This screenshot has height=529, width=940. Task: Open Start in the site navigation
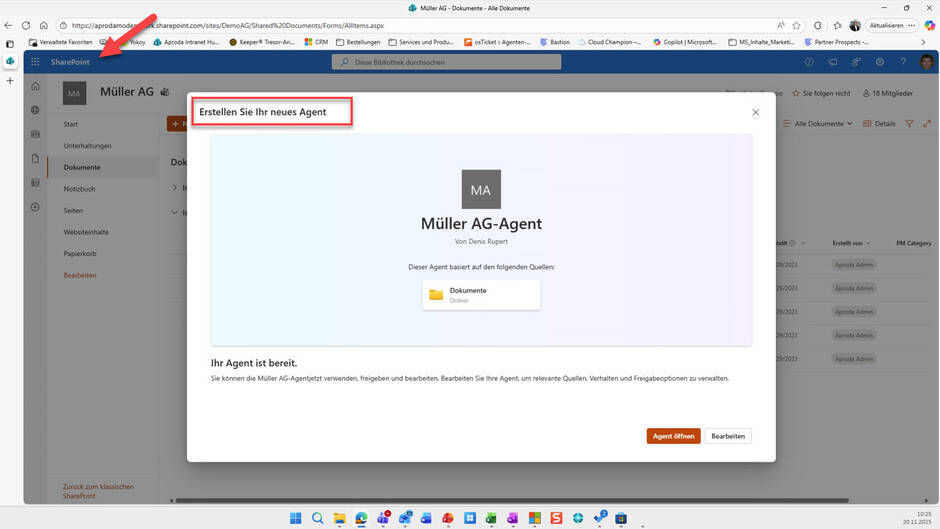tap(71, 124)
